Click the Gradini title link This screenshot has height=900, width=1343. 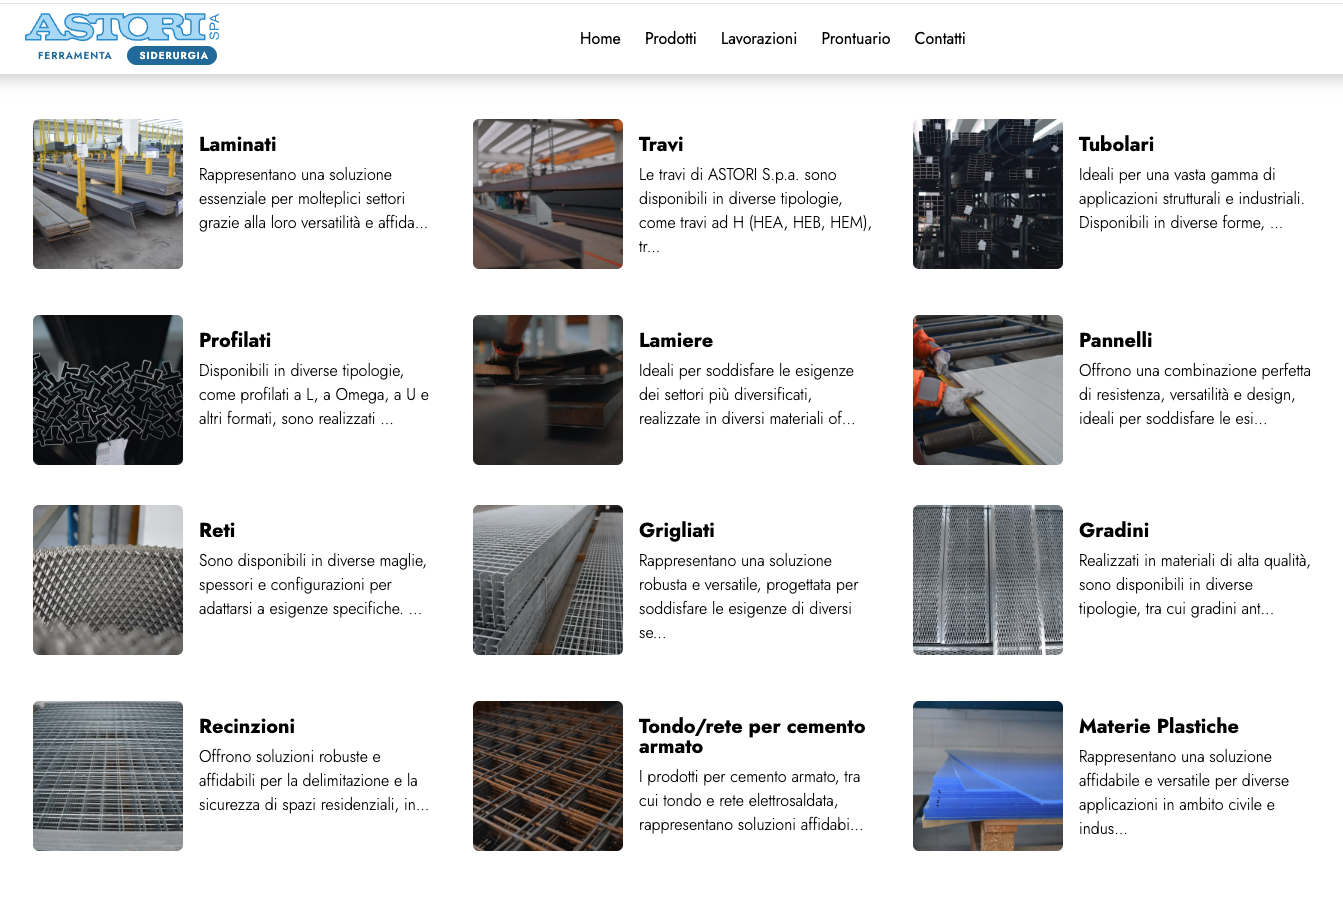1113,531
